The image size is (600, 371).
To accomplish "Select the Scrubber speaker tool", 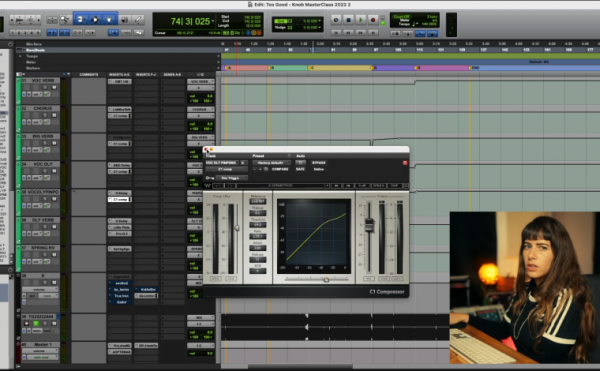I will click(125, 20).
